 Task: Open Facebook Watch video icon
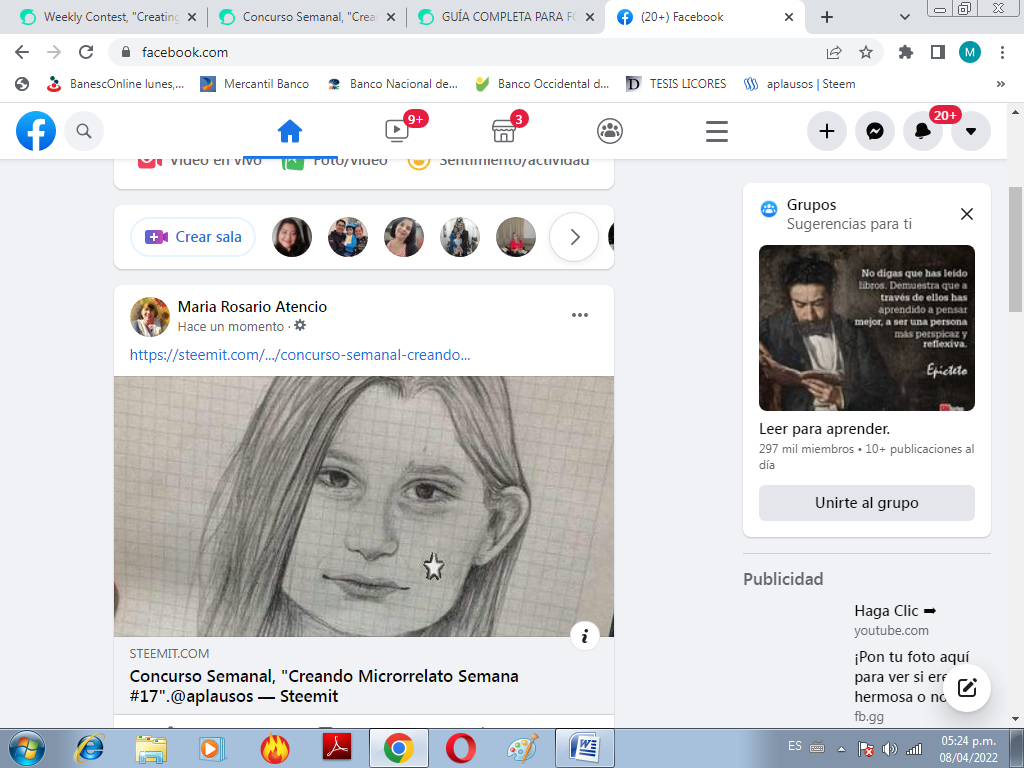click(397, 131)
